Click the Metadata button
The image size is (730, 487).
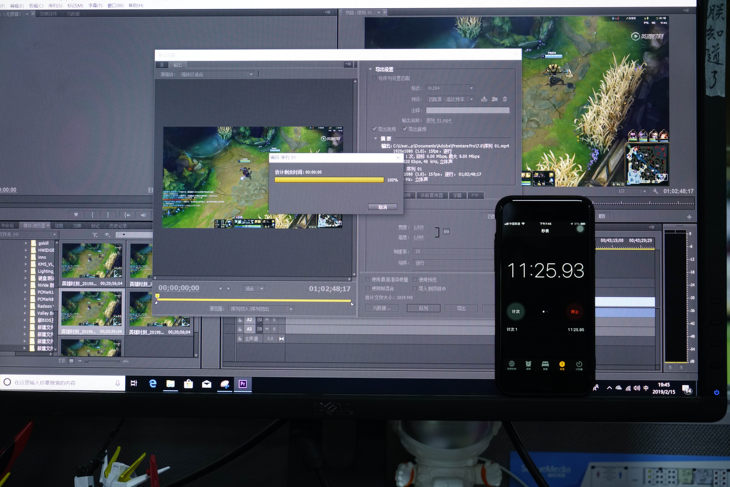click(382, 308)
